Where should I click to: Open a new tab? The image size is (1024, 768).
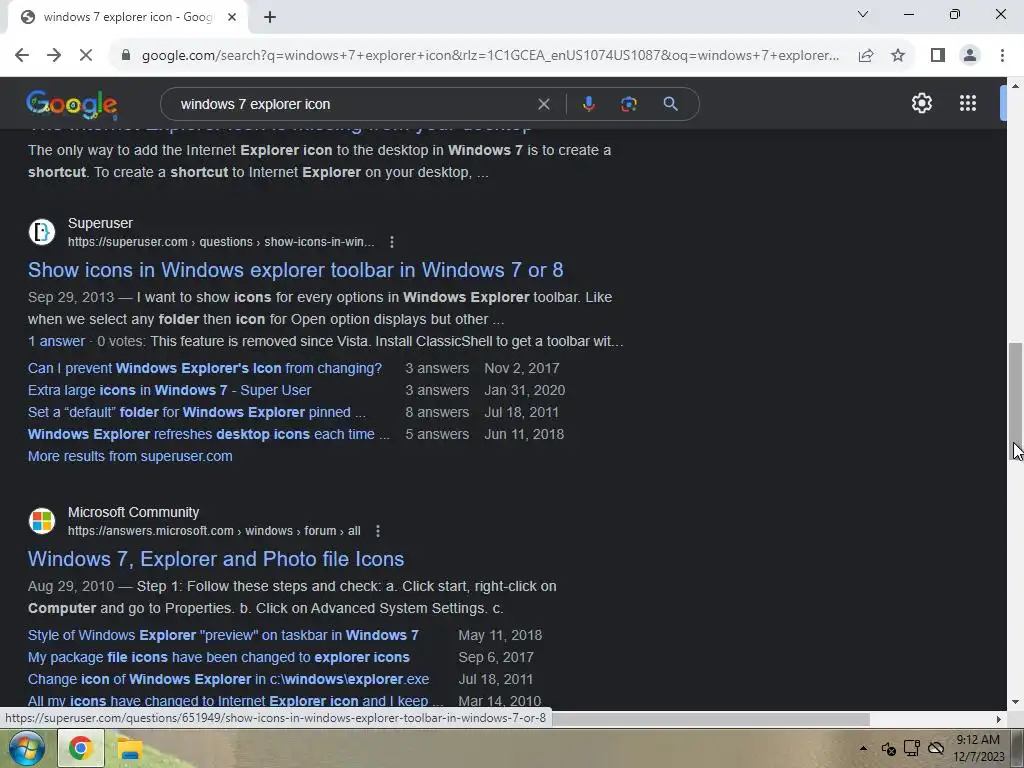pyautogui.click(x=270, y=17)
